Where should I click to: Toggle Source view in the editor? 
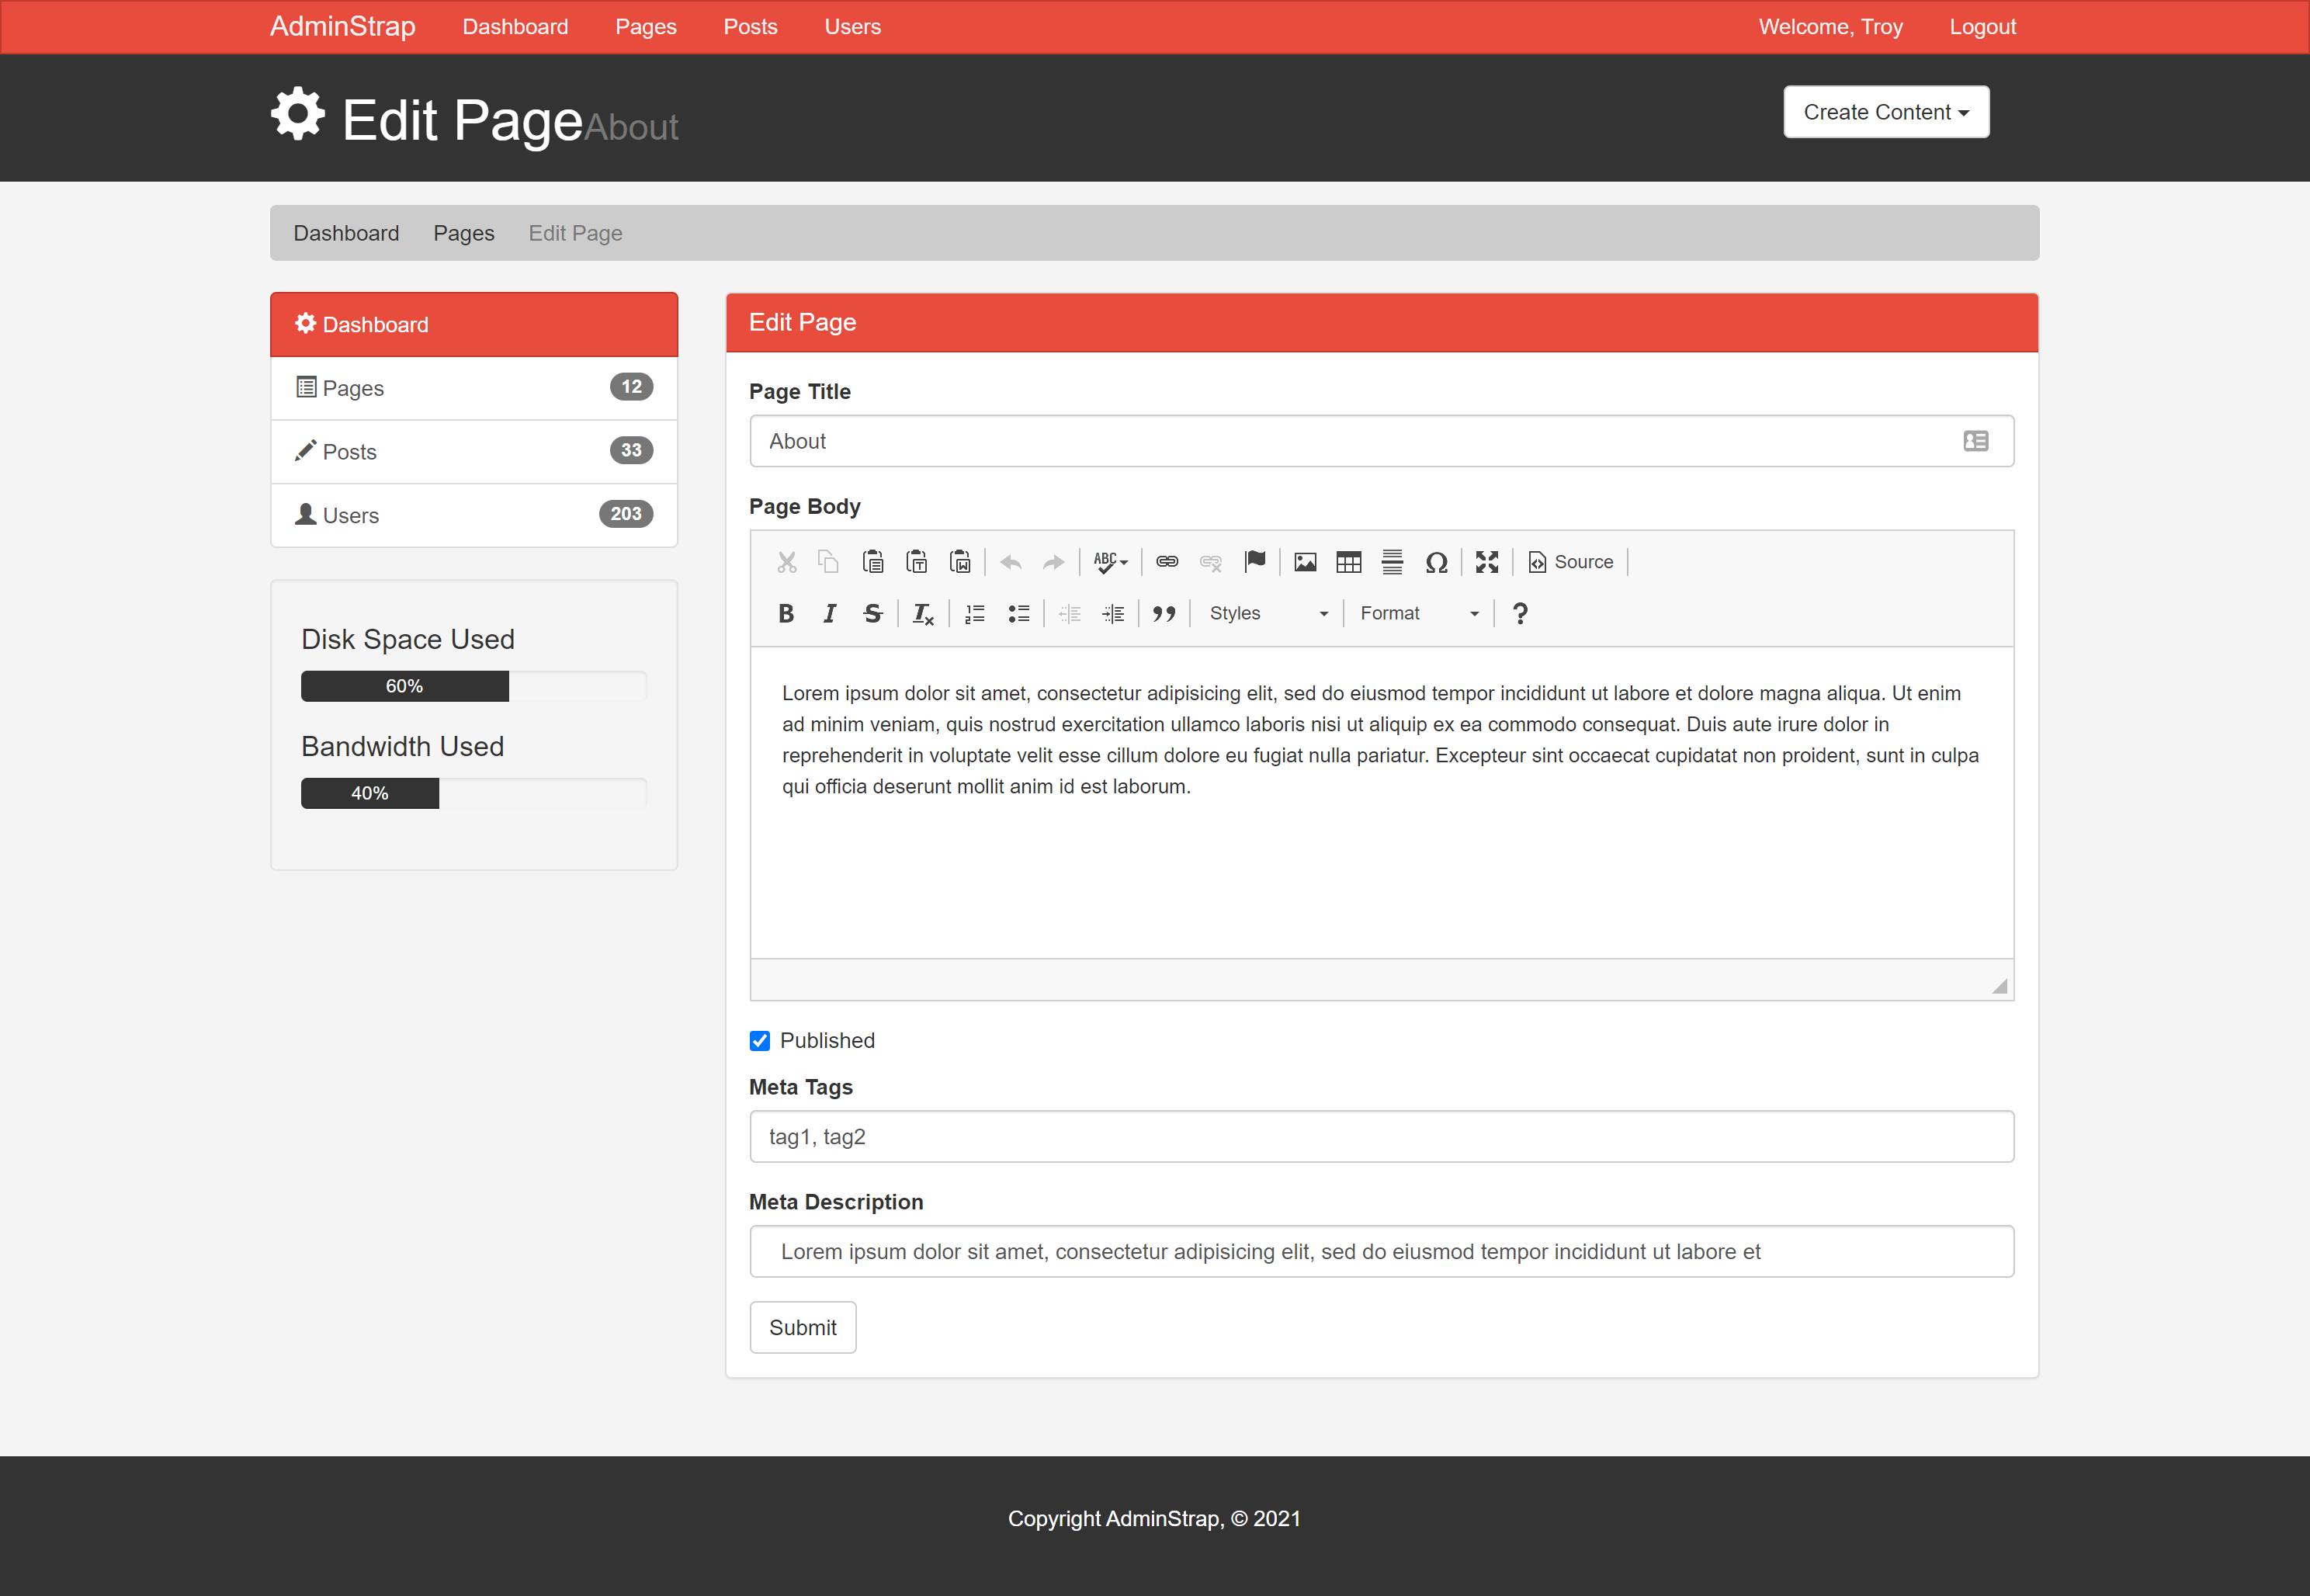[1570, 562]
